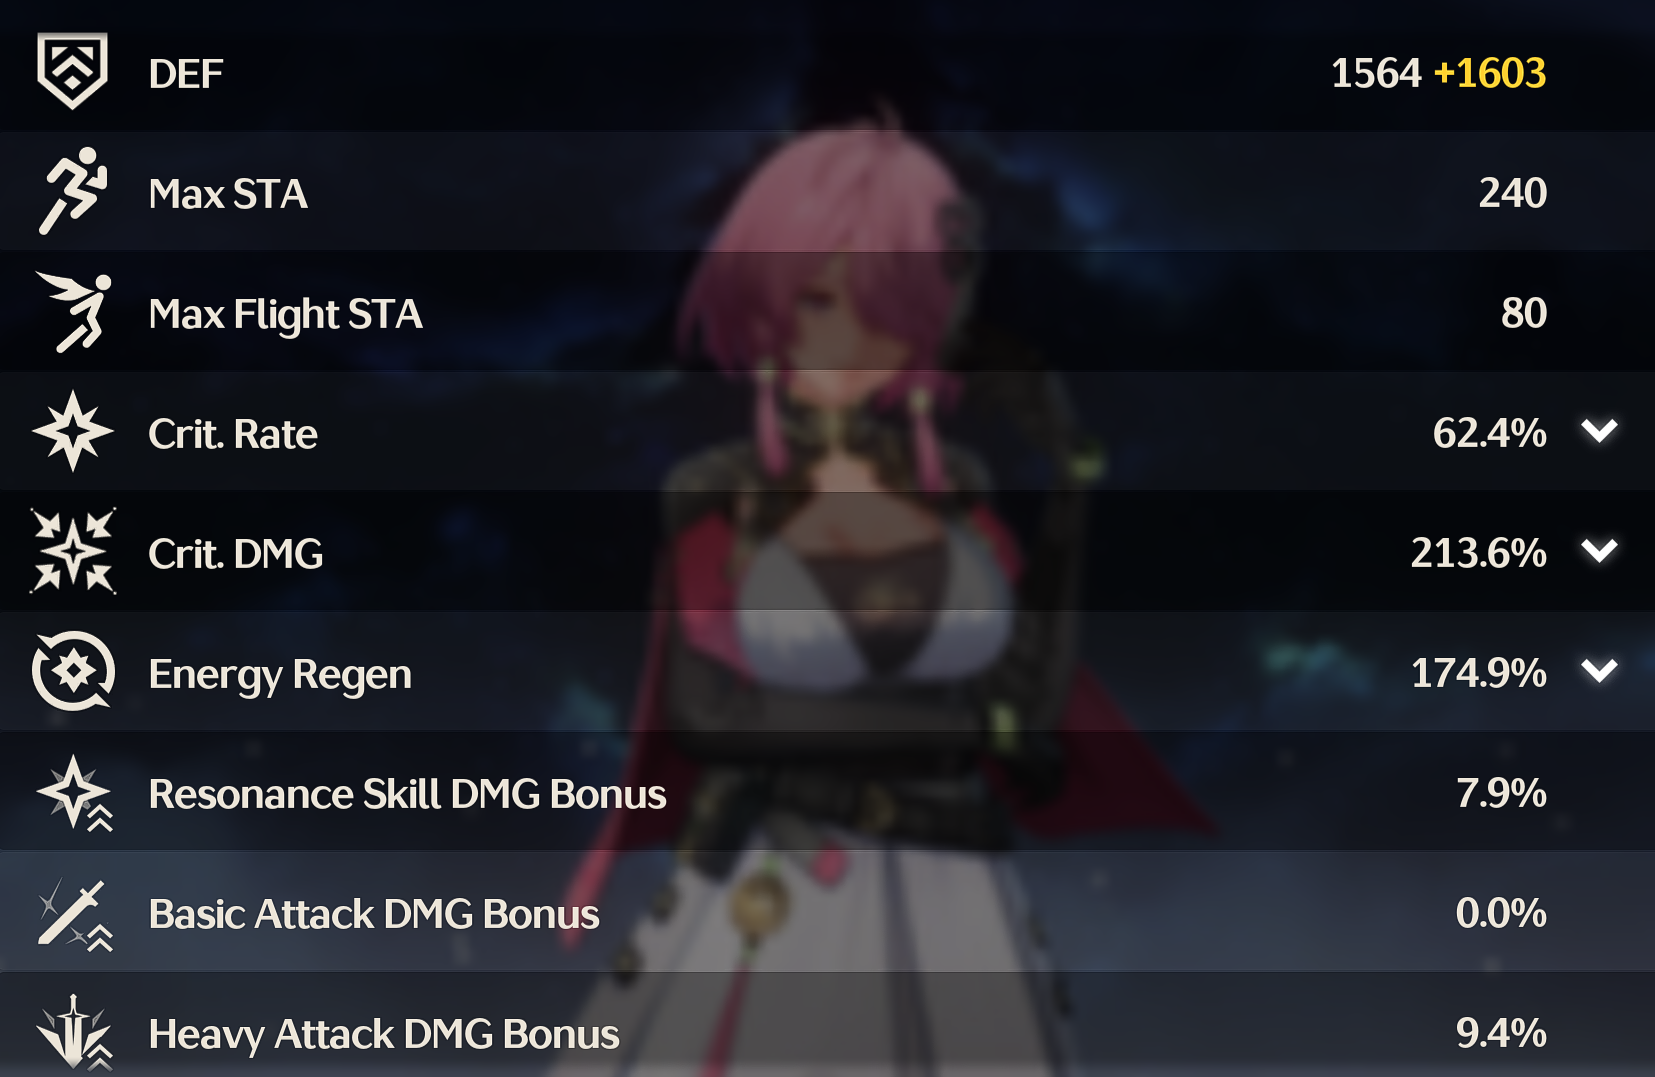The image size is (1655, 1077).
Task: Select the Resonance Skill DMG Bonus label
Action: (x=407, y=794)
